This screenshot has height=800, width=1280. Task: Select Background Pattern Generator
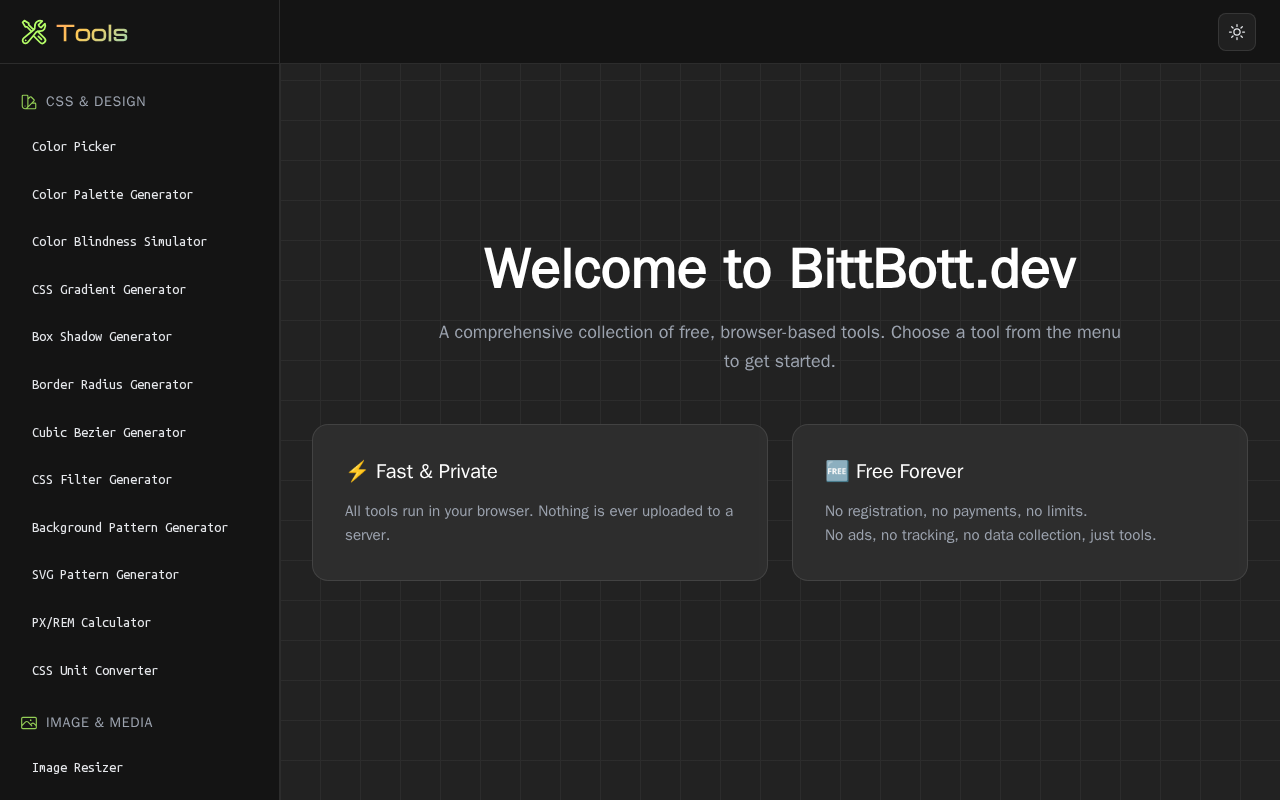(130, 528)
